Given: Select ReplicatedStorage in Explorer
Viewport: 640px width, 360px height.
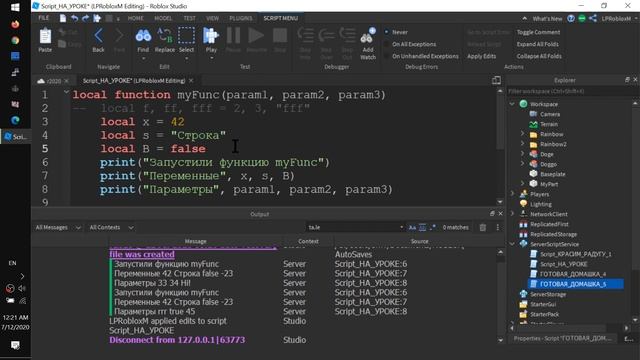Looking at the screenshot, I should [x=553, y=234].
